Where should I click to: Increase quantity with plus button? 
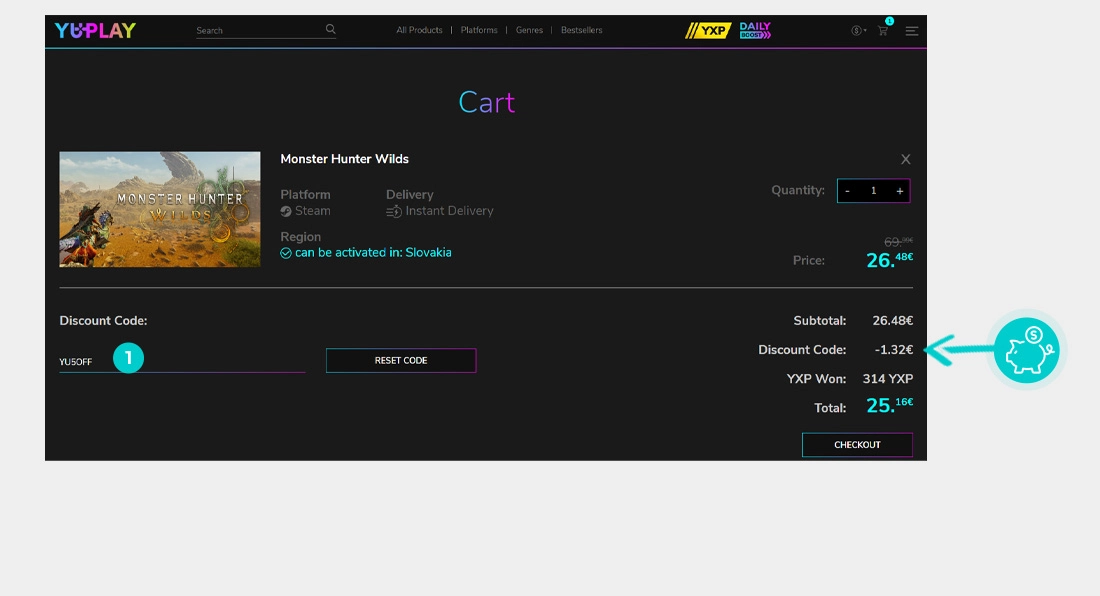(x=899, y=191)
